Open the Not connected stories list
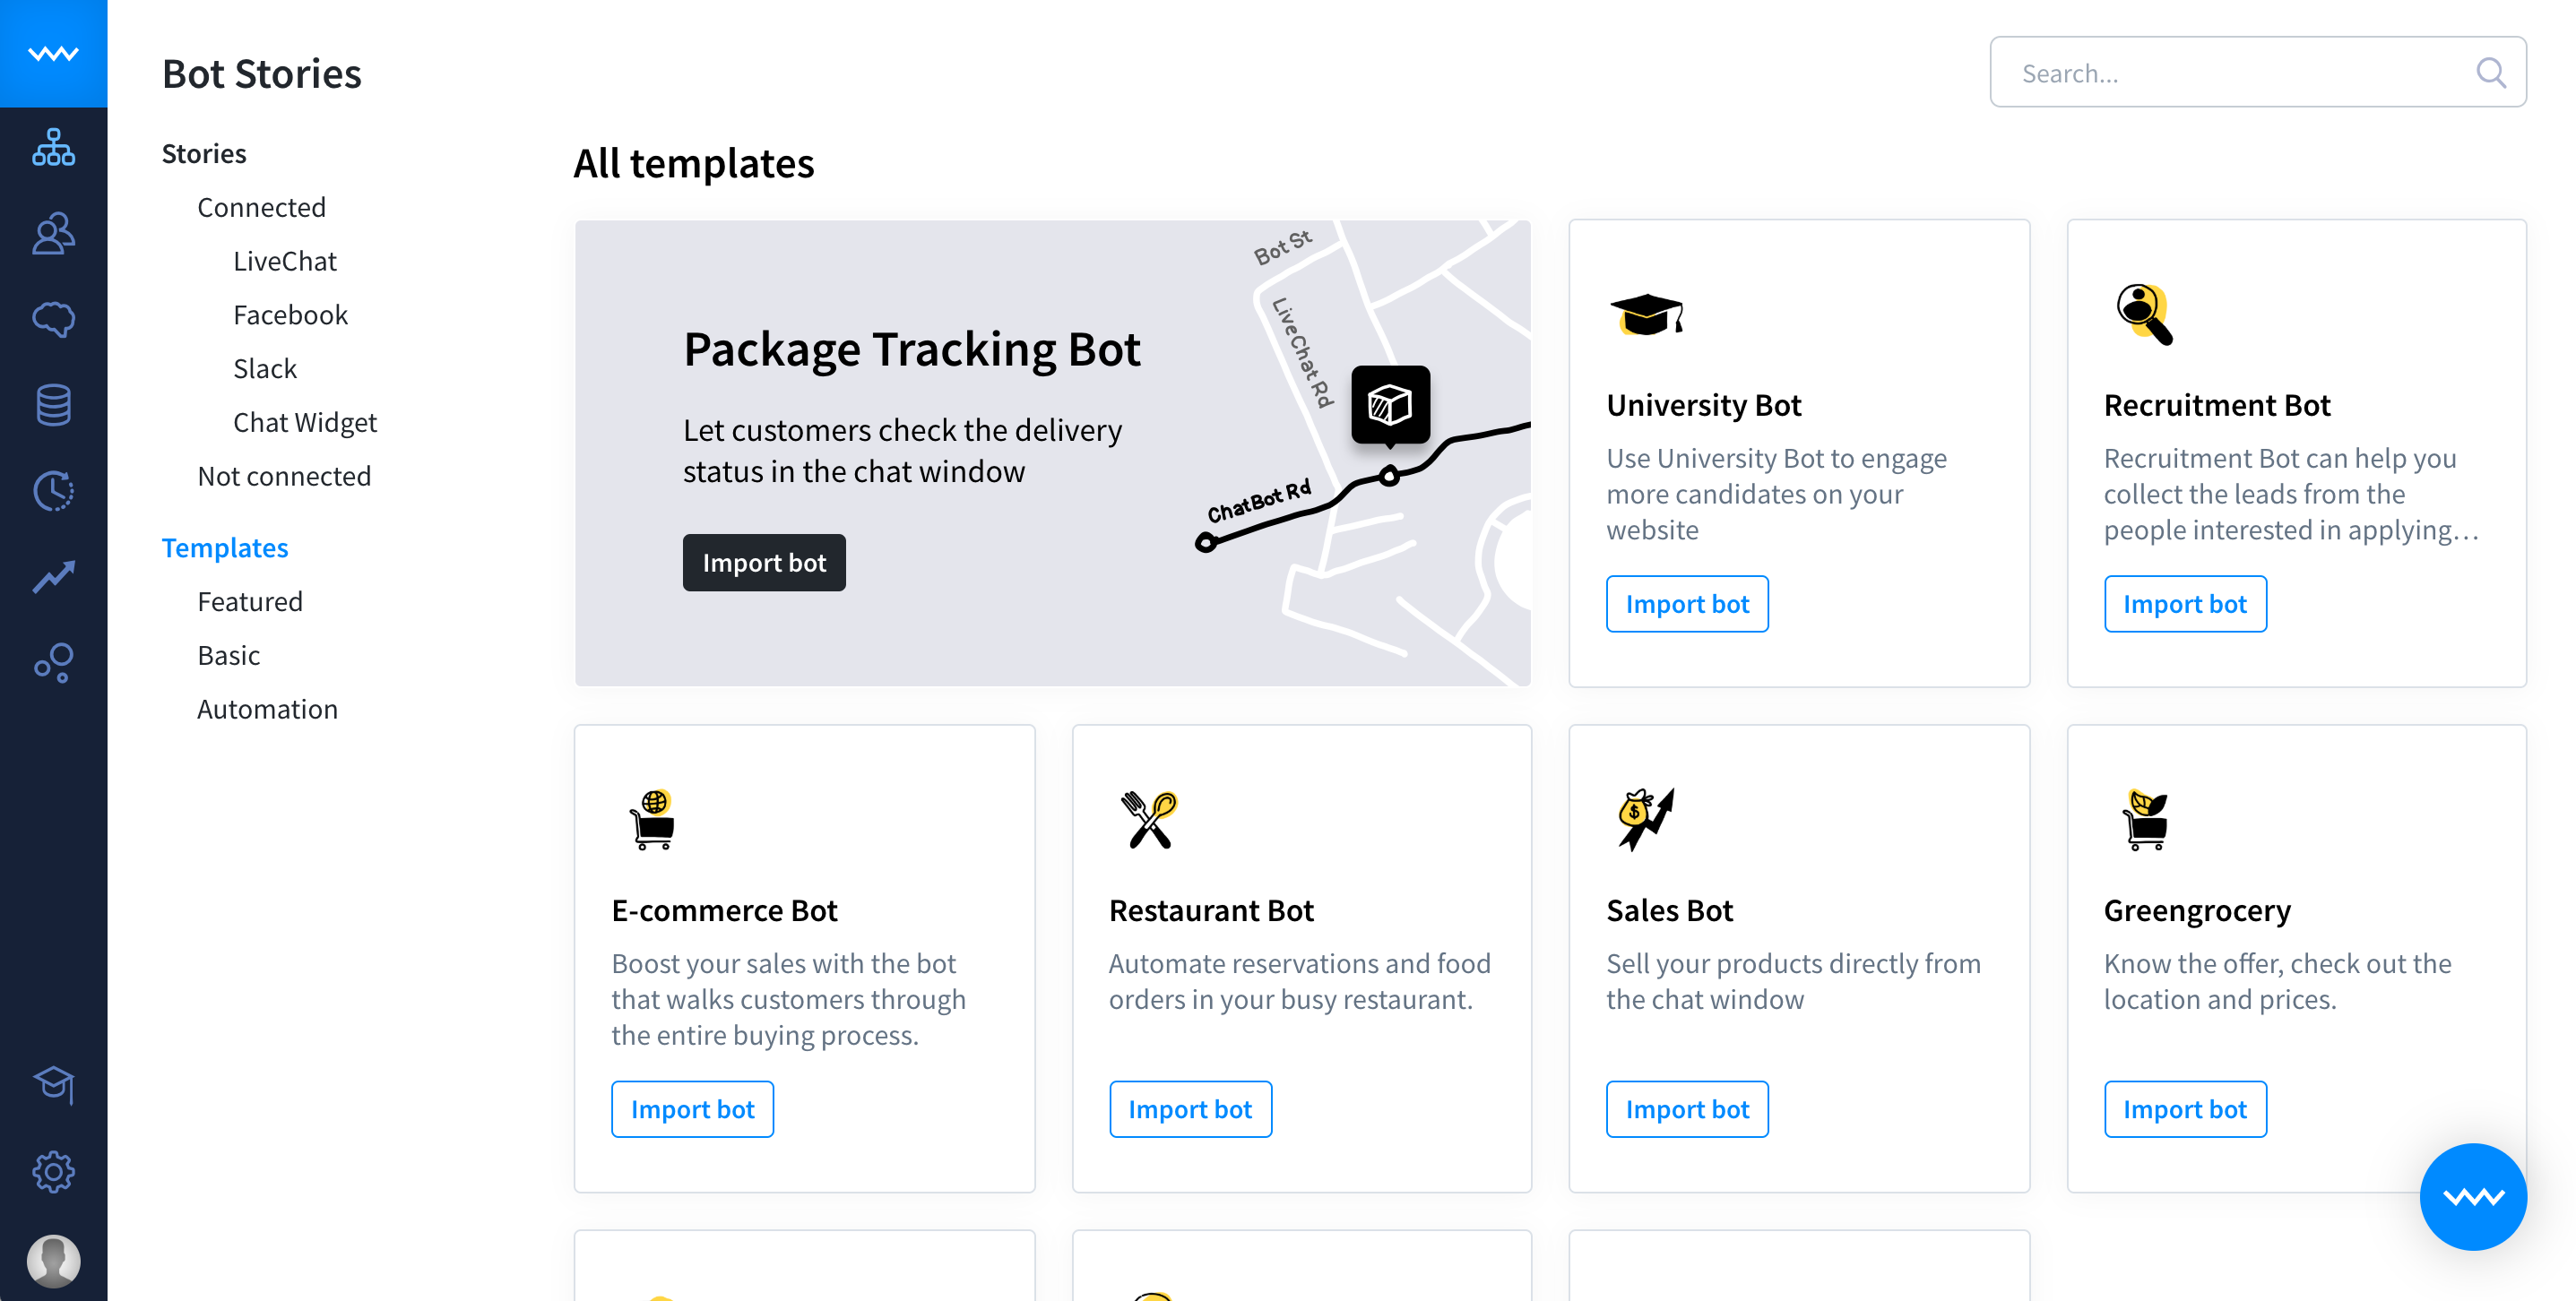This screenshot has height=1301, width=2576. coord(284,476)
